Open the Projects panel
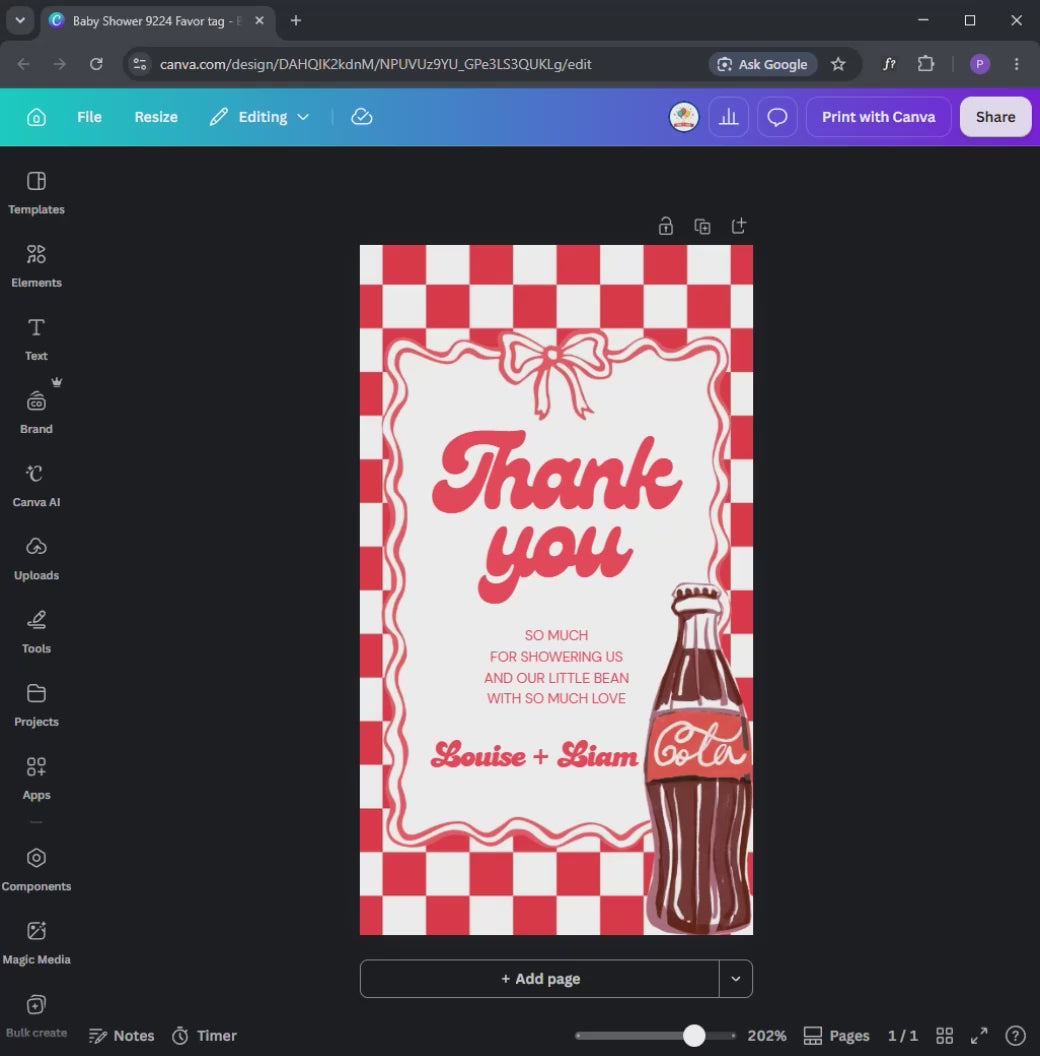1040x1056 pixels. pos(36,705)
